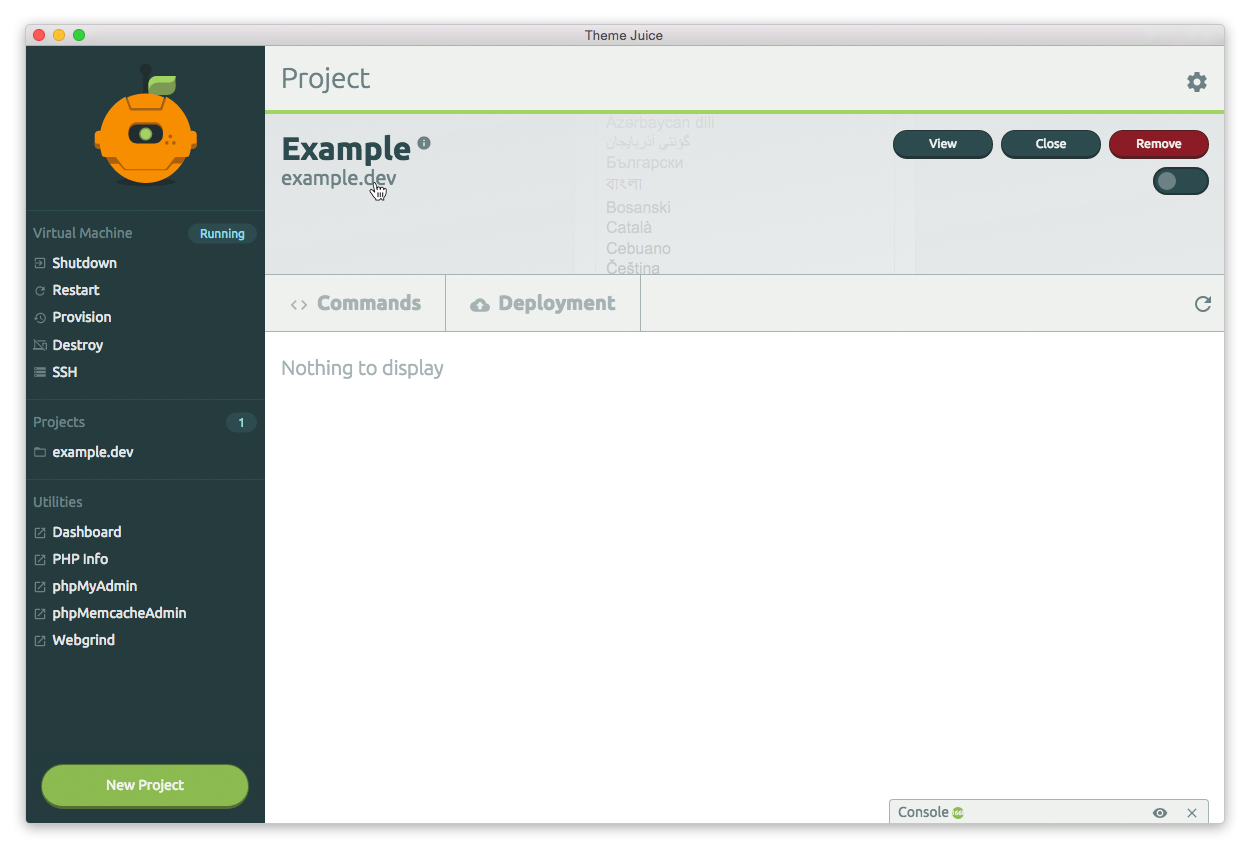Click the New Project button

point(145,785)
